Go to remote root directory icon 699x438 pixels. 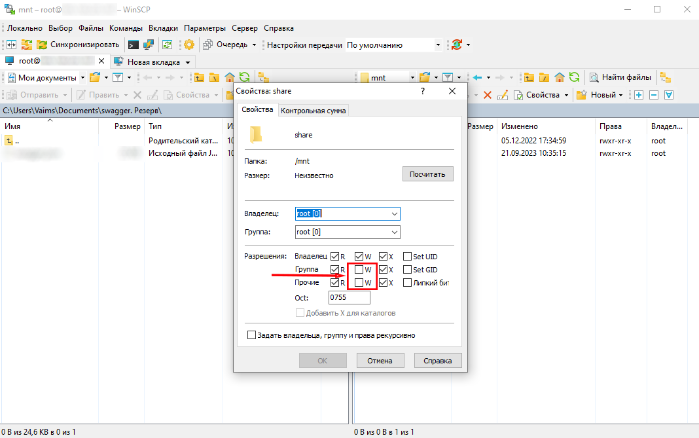(x=544, y=78)
